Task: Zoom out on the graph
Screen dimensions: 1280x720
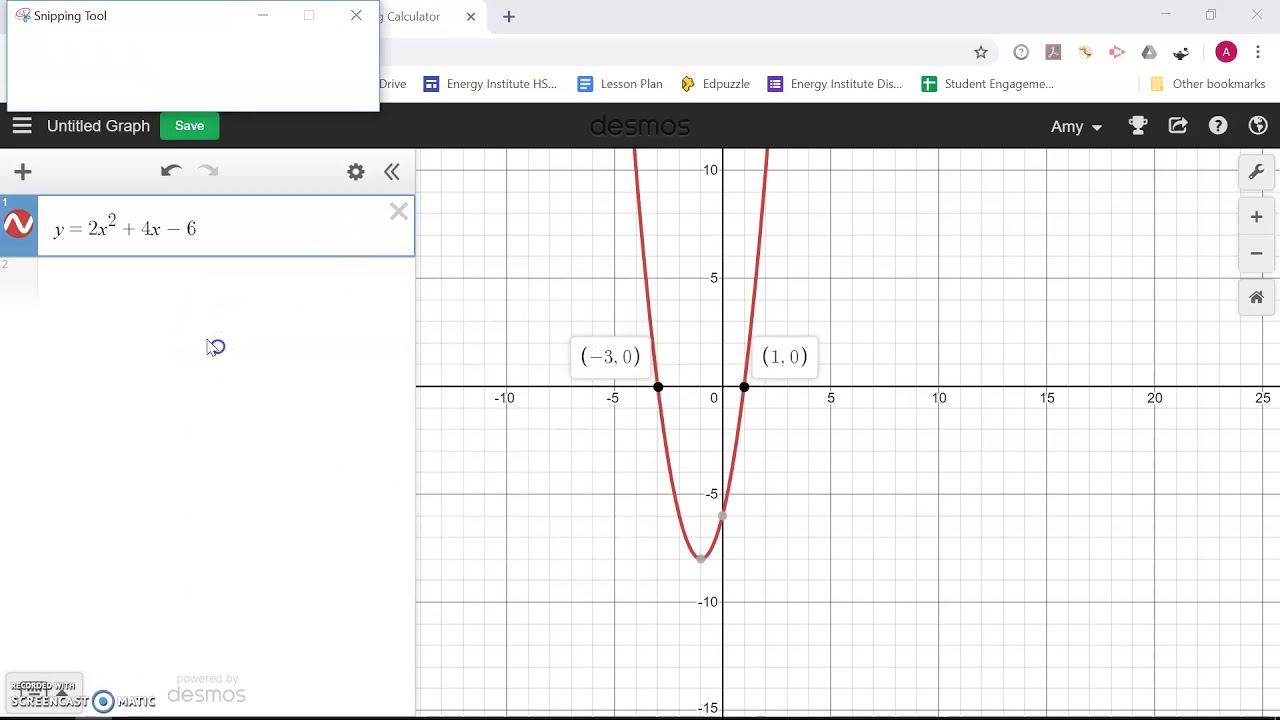Action: pos(1257,254)
